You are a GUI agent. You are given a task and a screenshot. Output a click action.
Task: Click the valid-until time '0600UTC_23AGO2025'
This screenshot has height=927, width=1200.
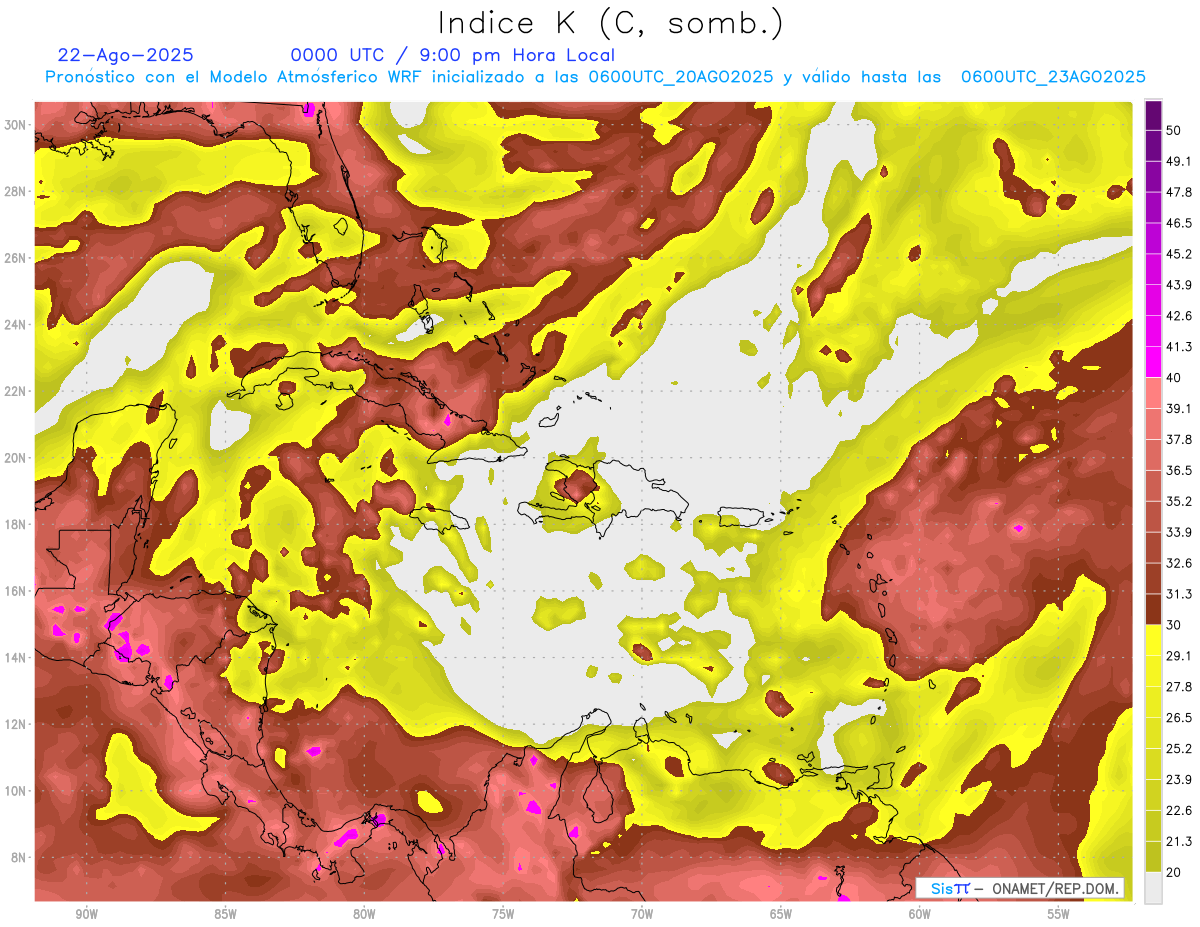tap(1053, 77)
